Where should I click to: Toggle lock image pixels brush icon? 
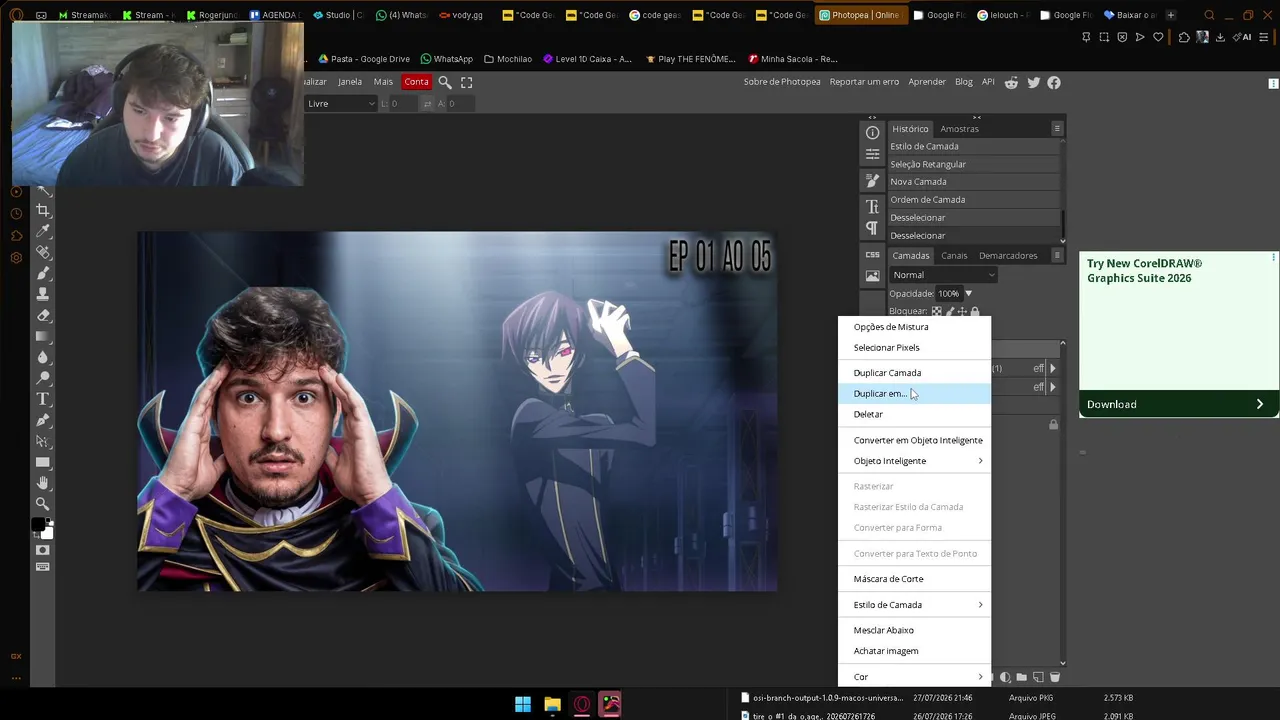pyautogui.click(x=949, y=312)
